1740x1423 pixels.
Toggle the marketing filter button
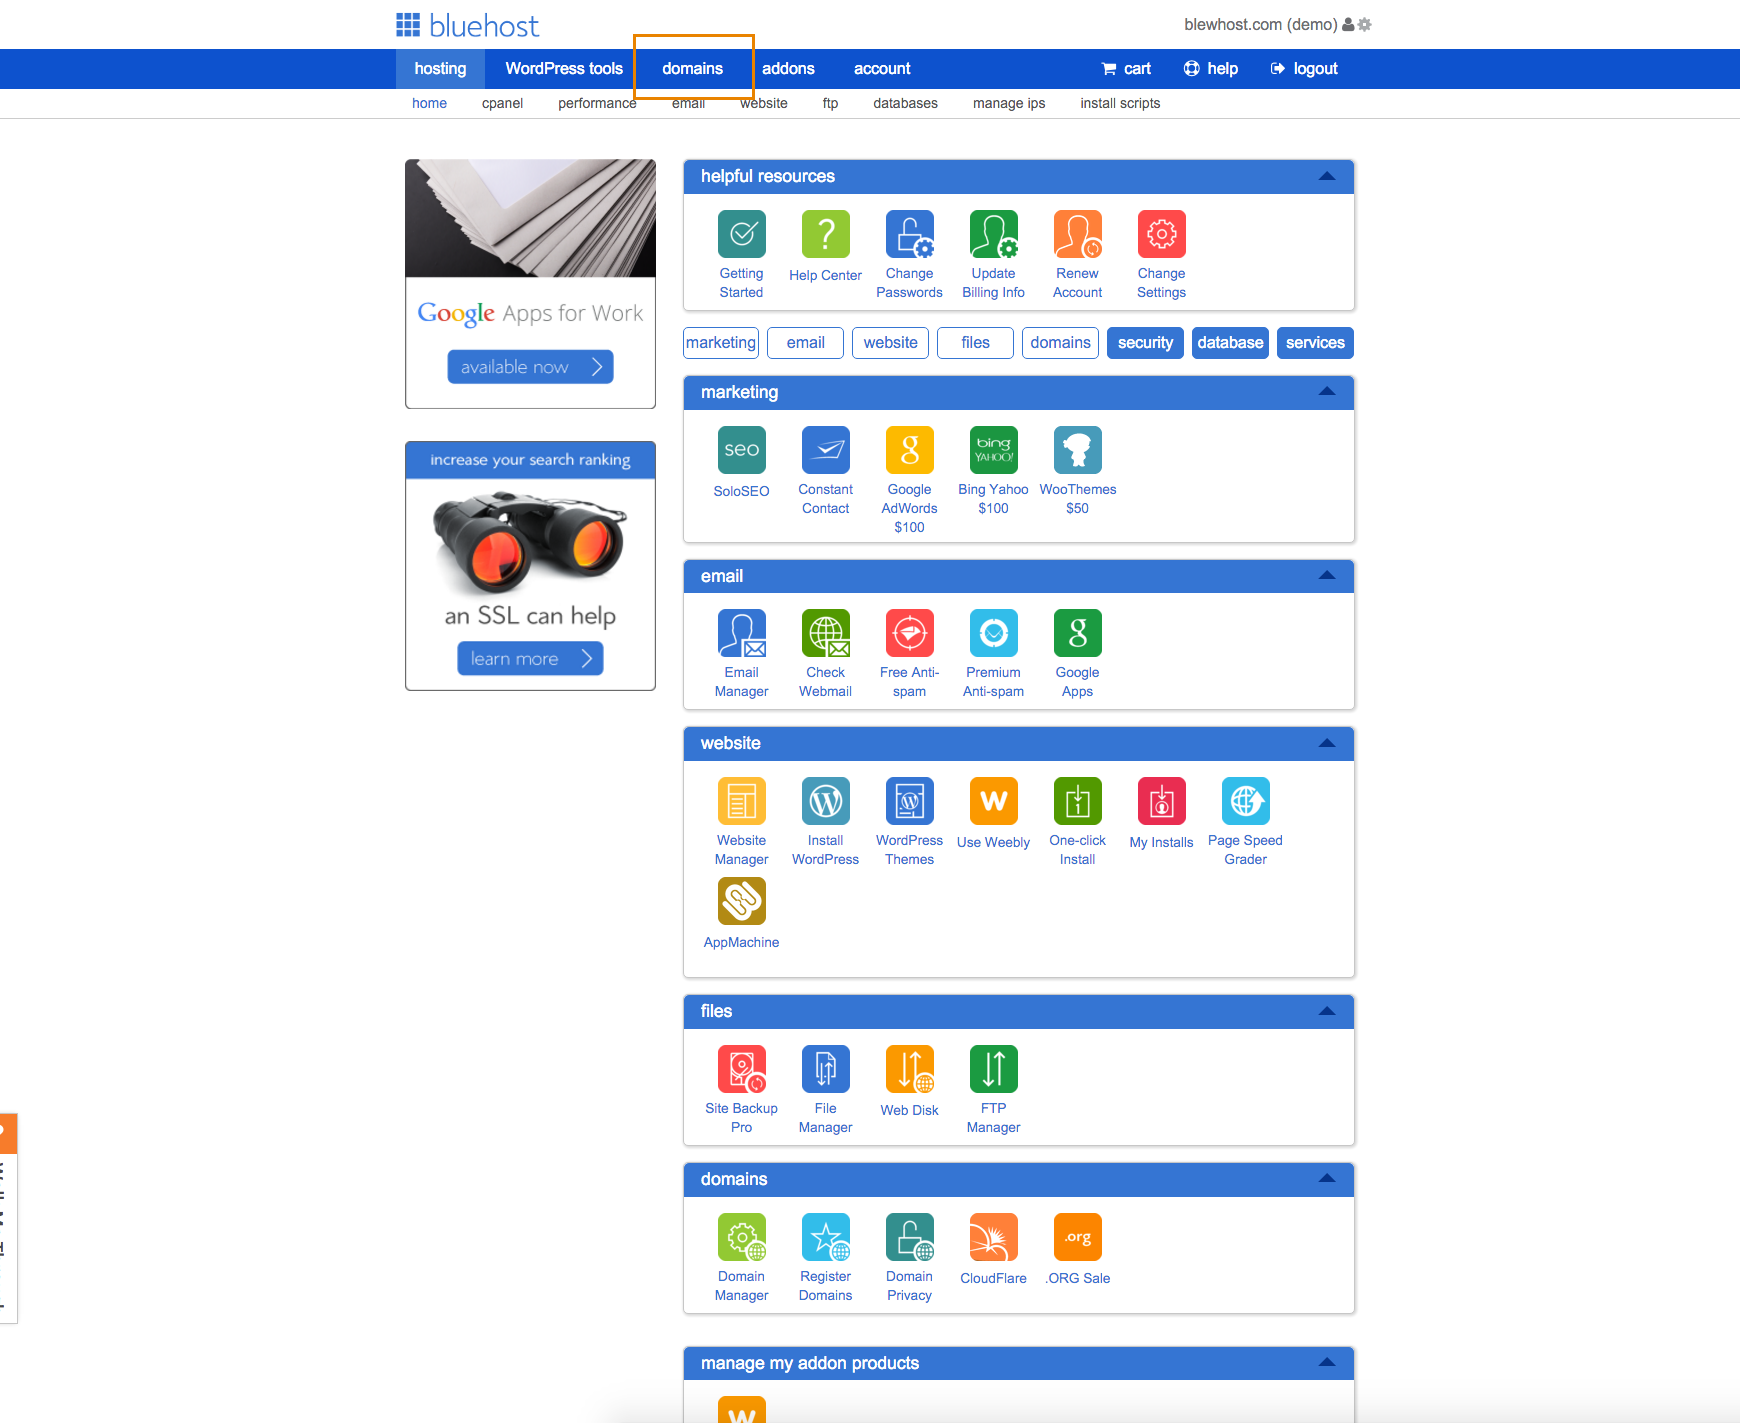pos(721,343)
